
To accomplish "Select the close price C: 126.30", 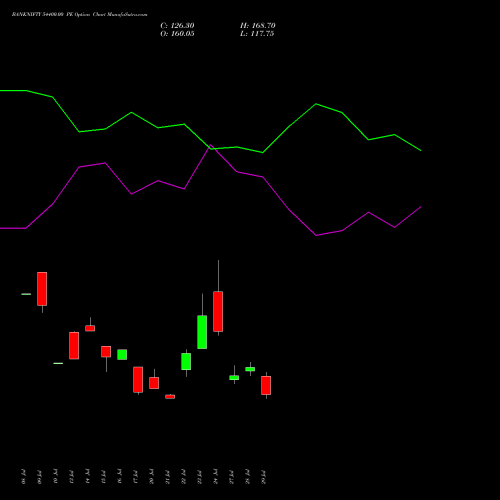I will click(177, 26).
